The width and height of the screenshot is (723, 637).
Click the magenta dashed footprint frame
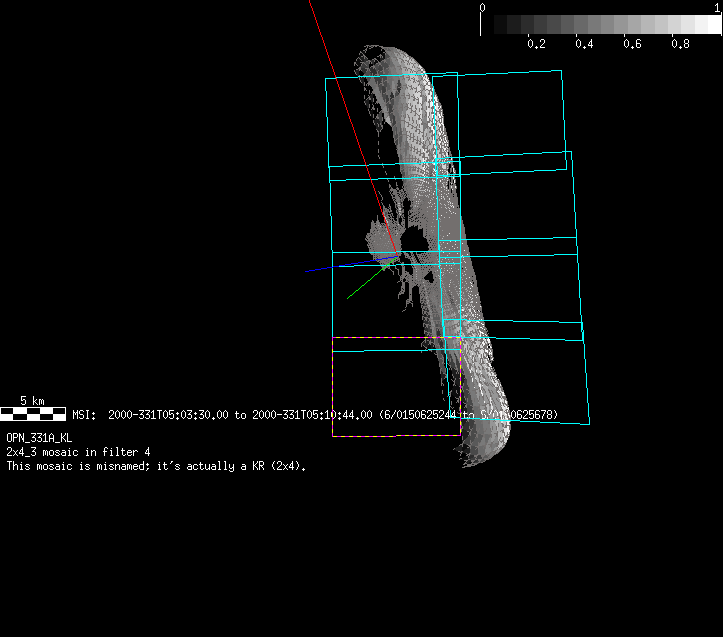333,388
